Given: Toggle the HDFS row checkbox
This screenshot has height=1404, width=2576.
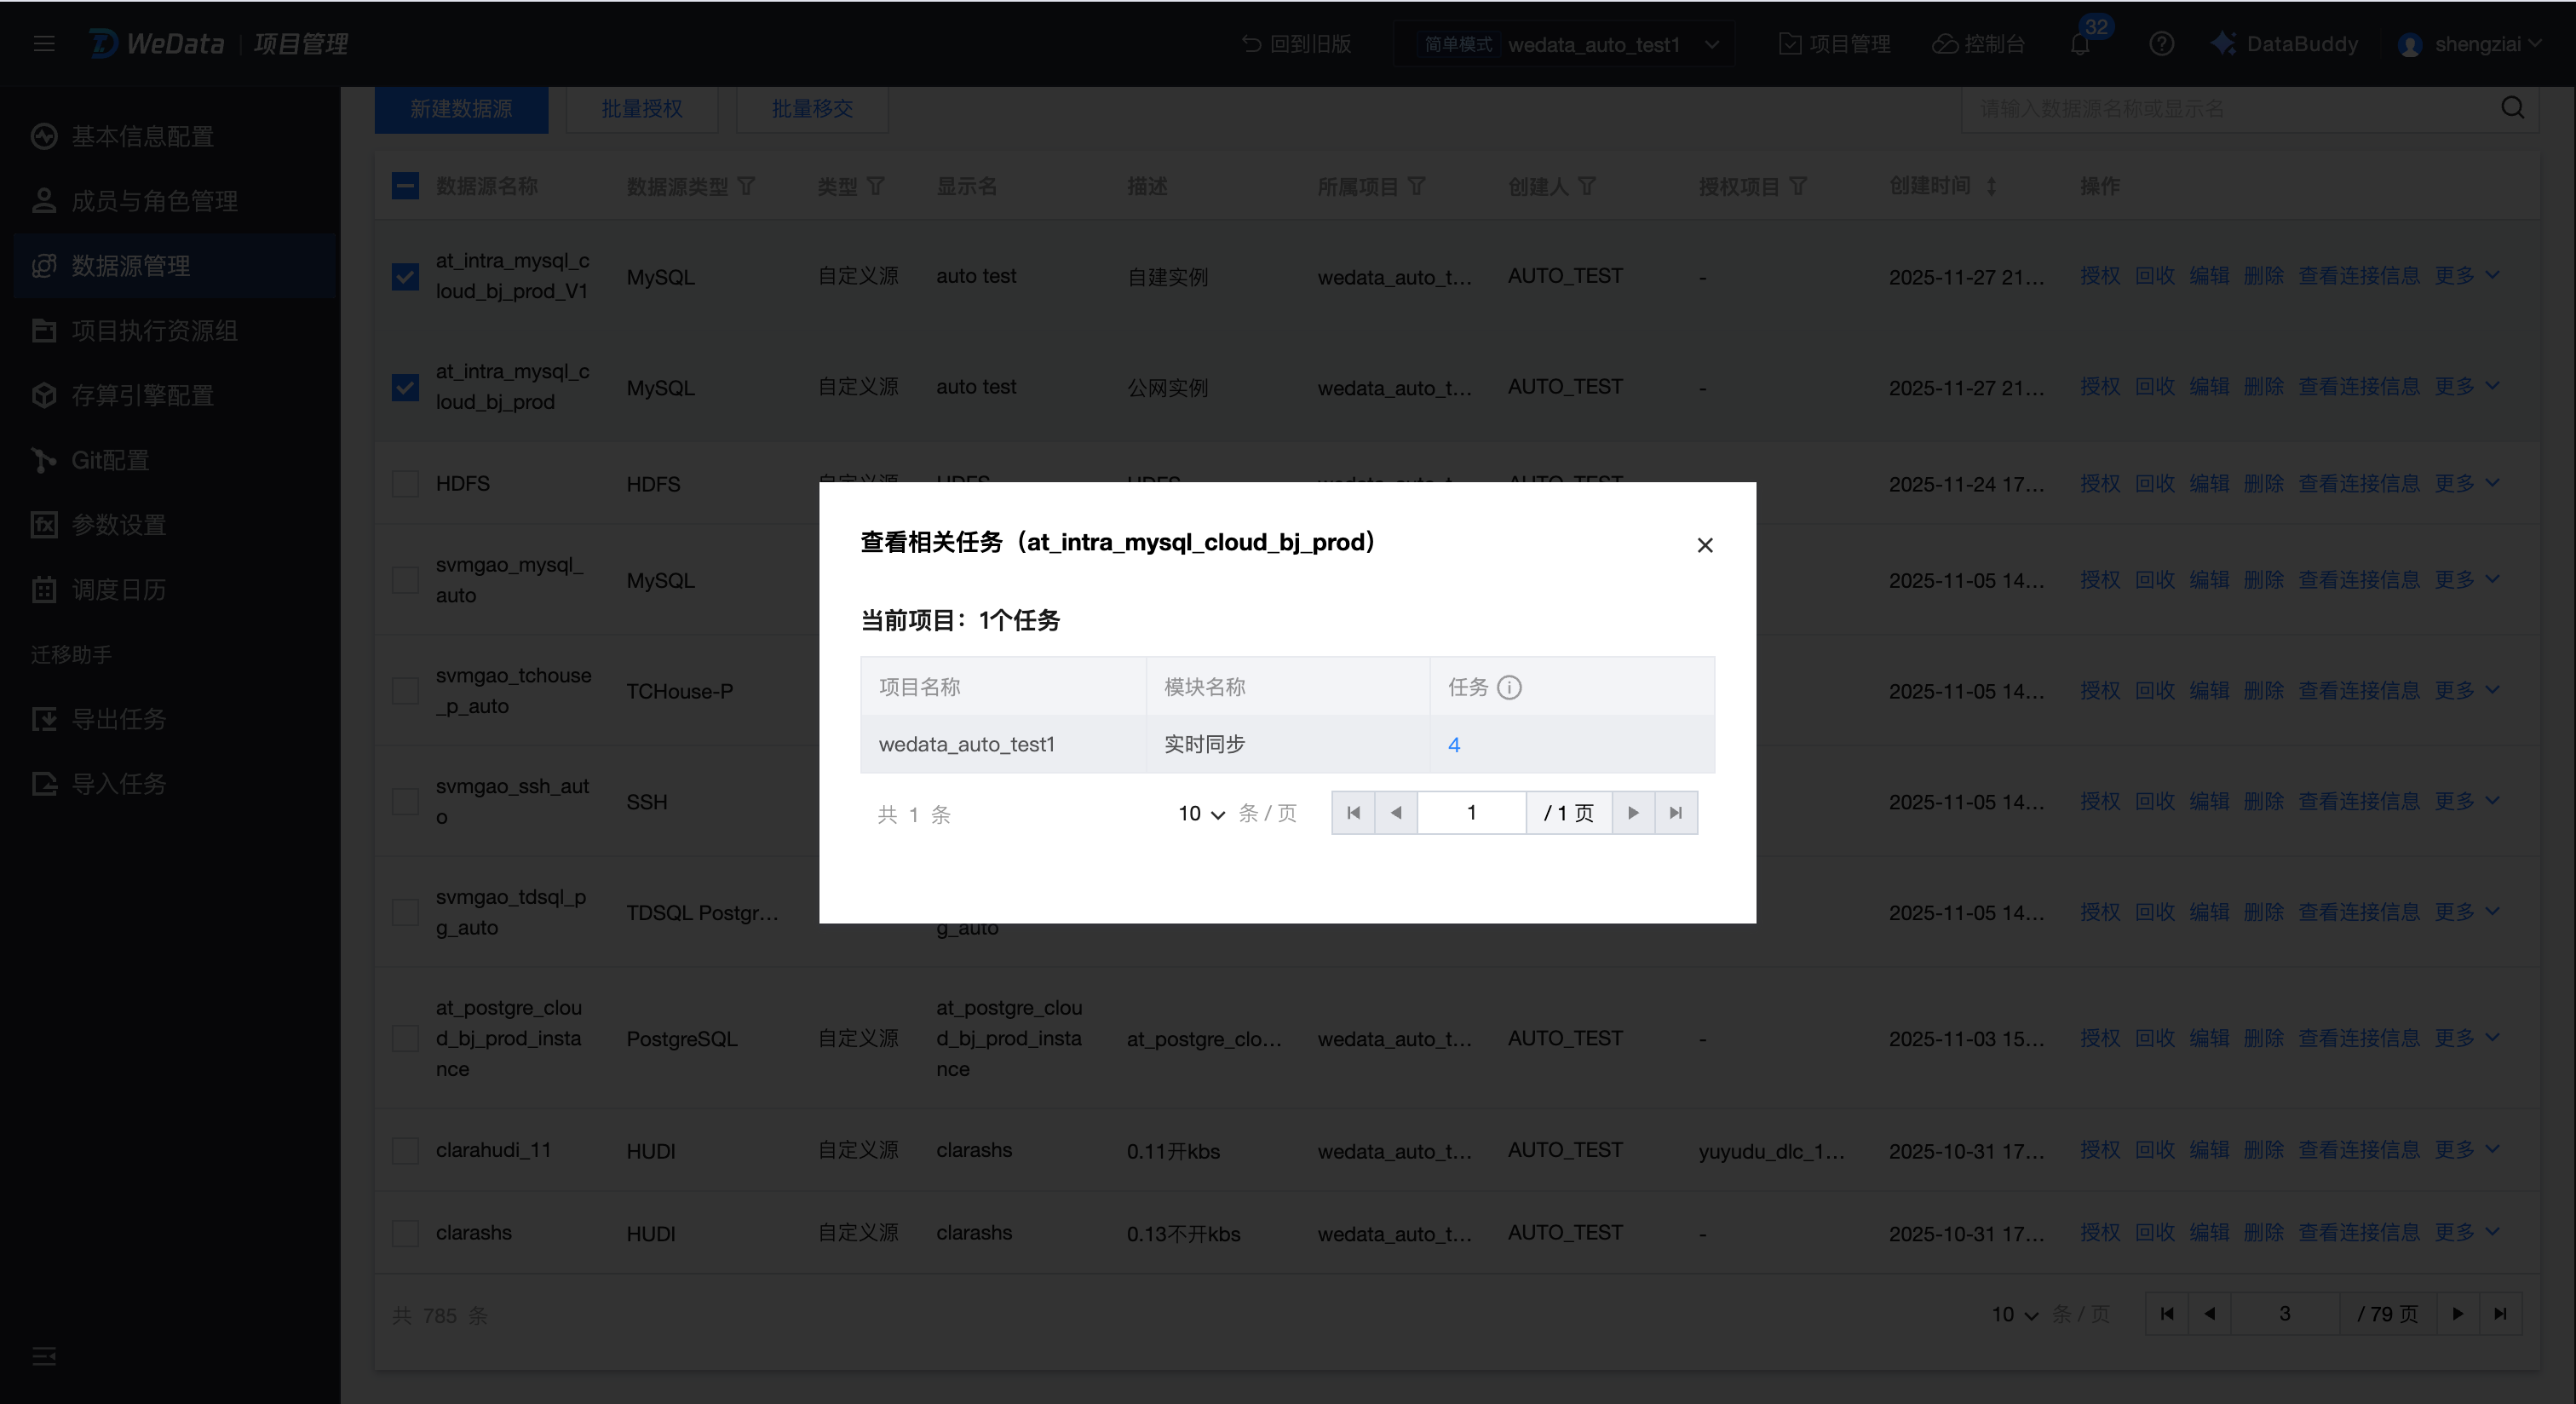Looking at the screenshot, I should click(405, 484).
